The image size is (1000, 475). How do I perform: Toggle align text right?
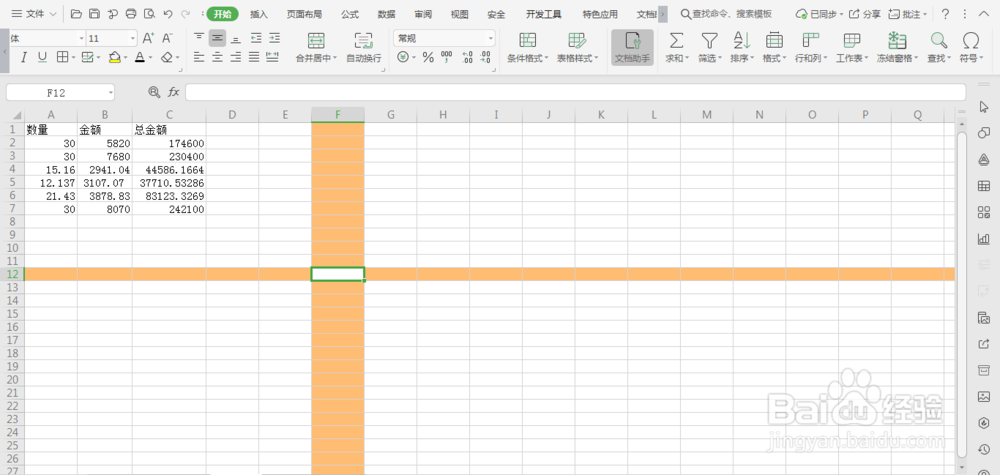click(x=236, y=57)
